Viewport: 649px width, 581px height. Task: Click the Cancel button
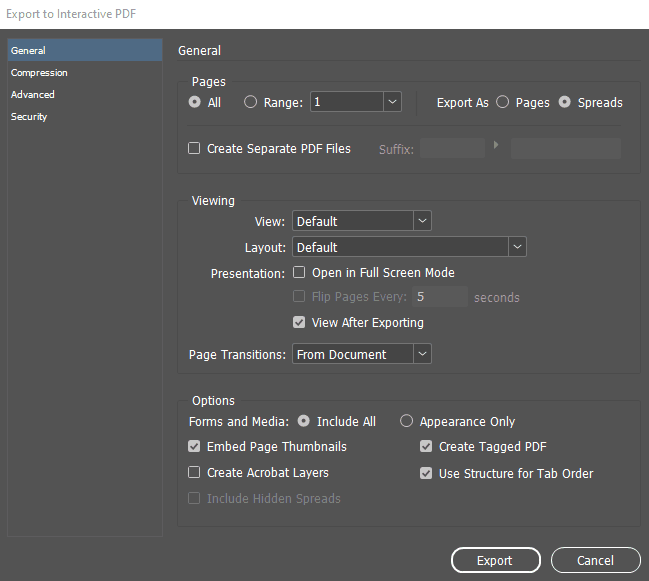596,560
